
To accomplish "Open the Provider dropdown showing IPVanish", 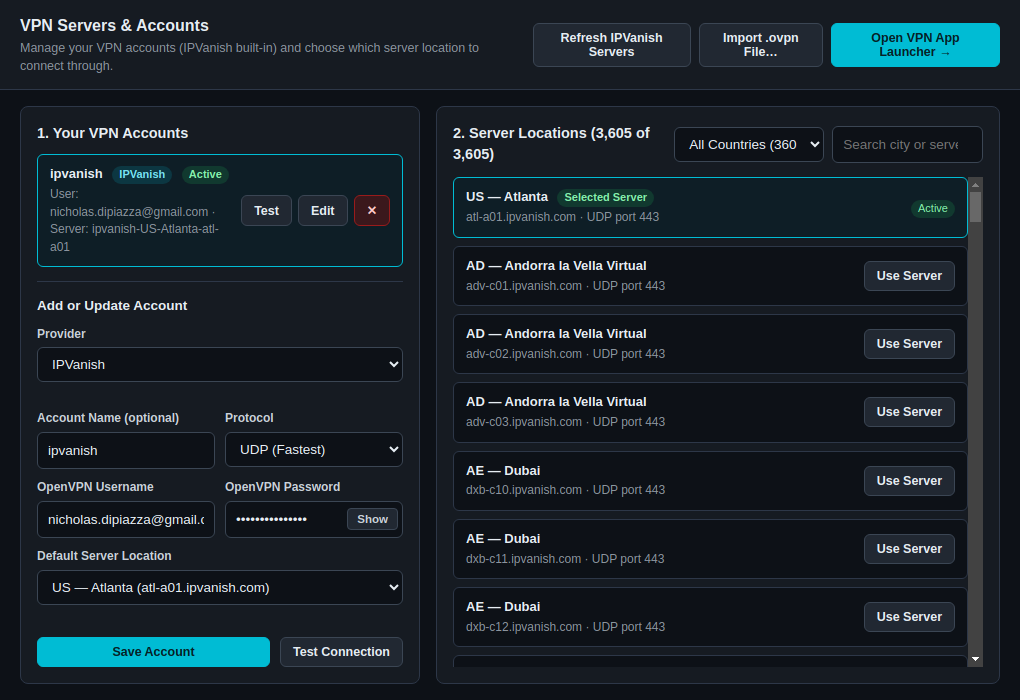I will coord(220,364).
